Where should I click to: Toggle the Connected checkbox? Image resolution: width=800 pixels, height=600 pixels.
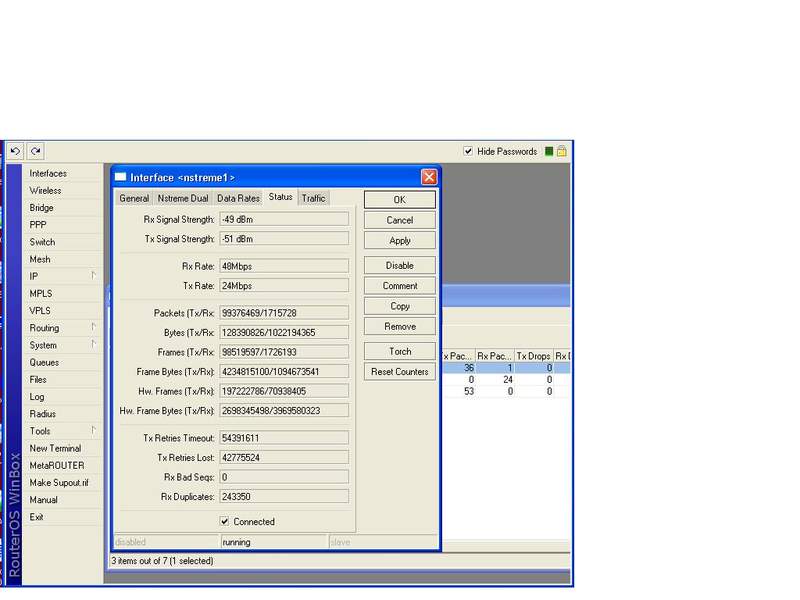tap(224, 521)
